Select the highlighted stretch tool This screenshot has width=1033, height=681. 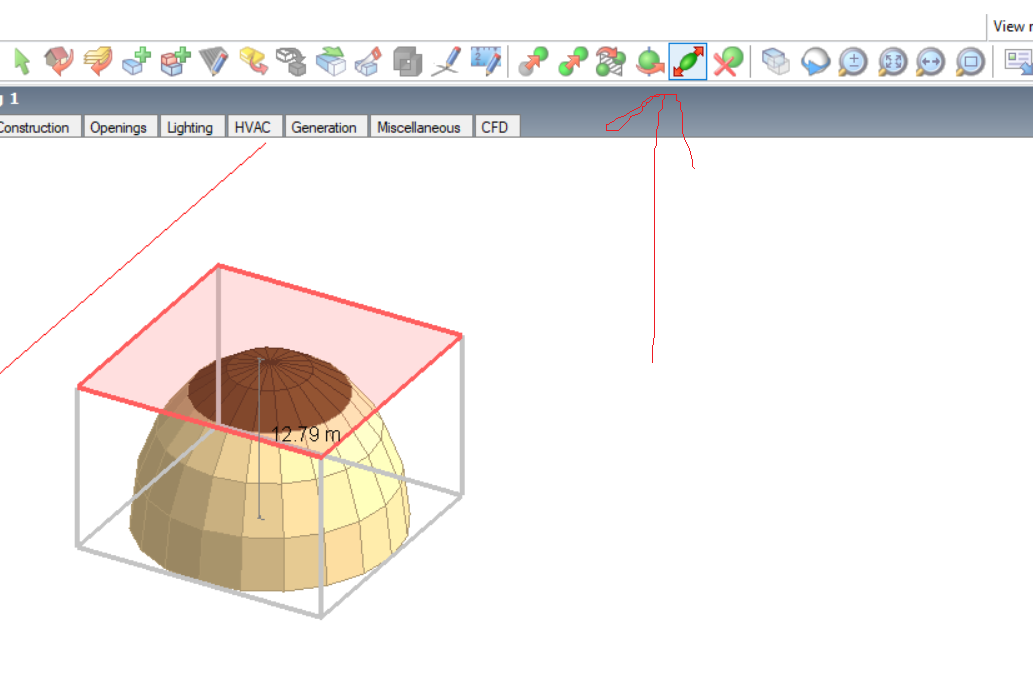(688, 61)
